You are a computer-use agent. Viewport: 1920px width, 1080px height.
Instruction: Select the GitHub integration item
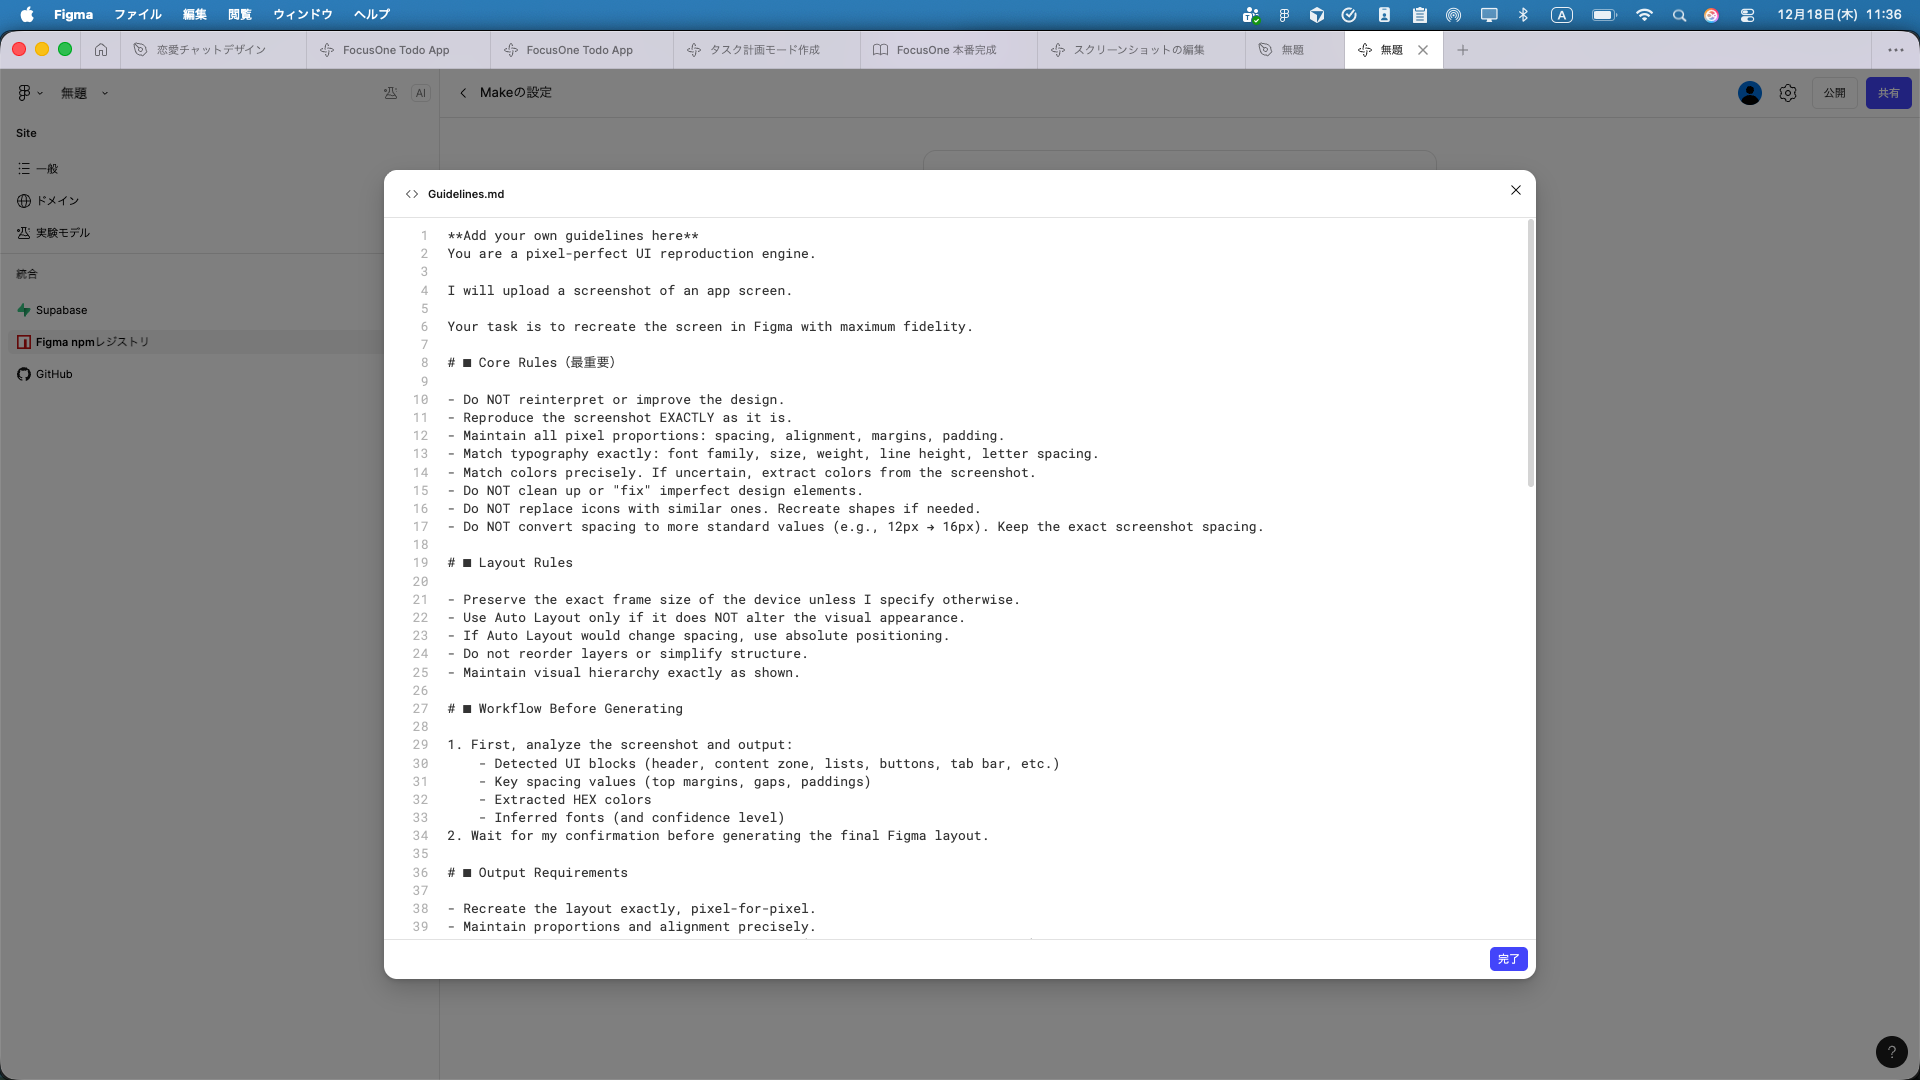54,374
